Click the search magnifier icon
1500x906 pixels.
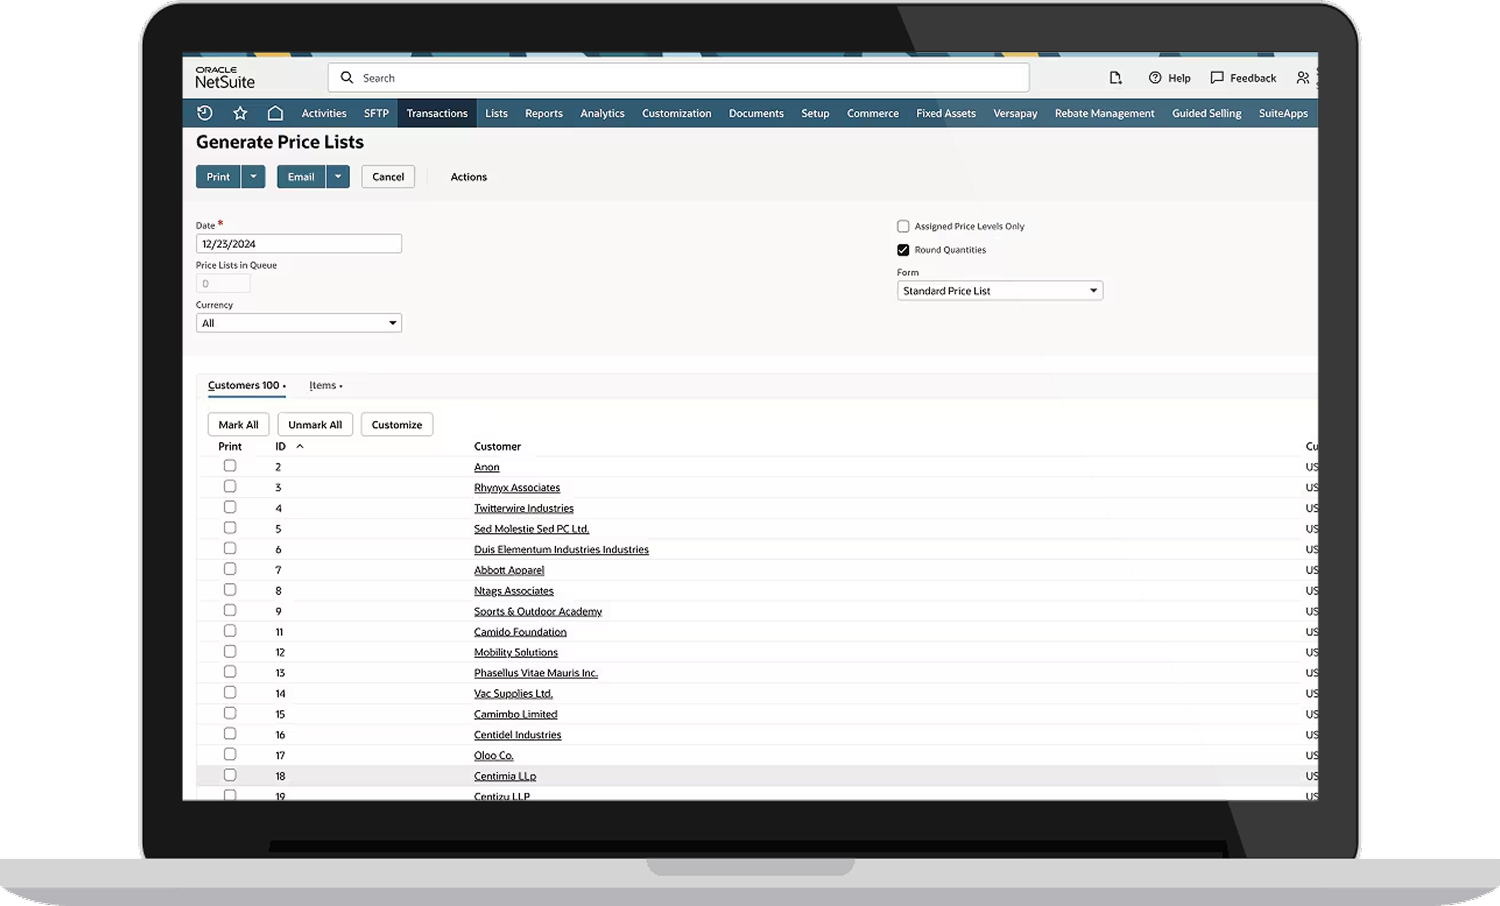[x=347, y=77]
